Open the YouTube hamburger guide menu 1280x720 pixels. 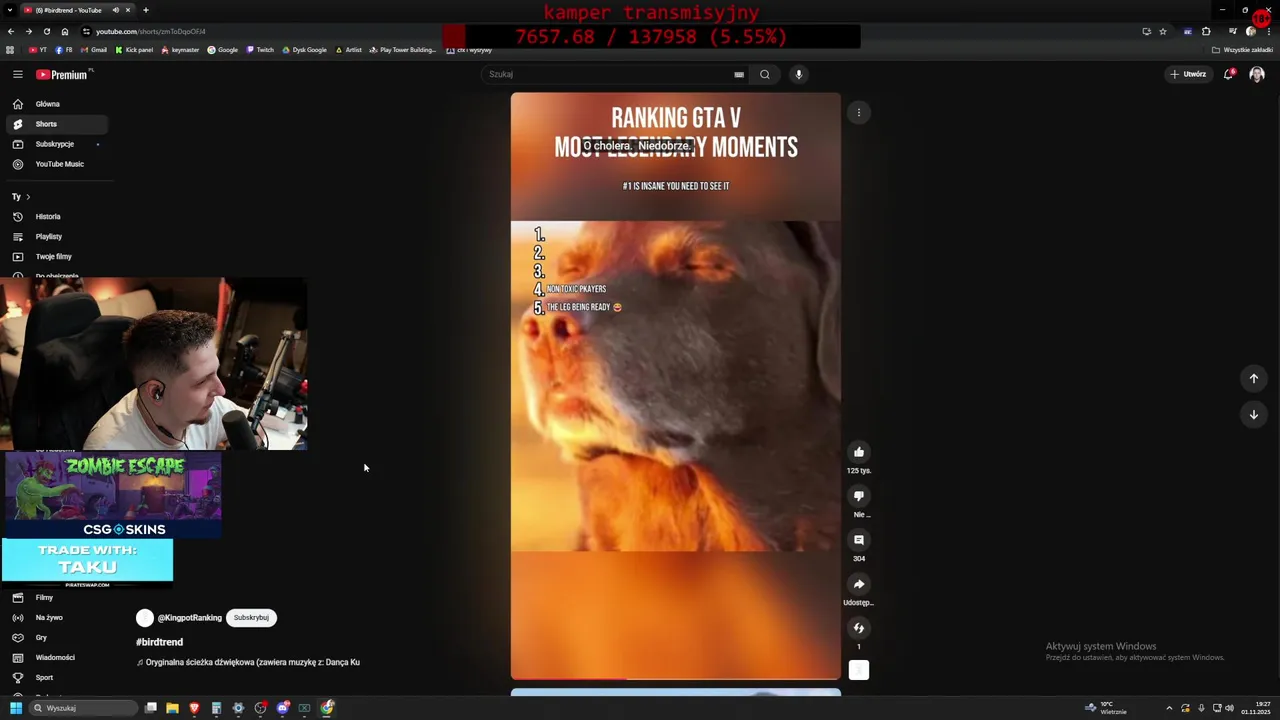(x=17, y=74)
